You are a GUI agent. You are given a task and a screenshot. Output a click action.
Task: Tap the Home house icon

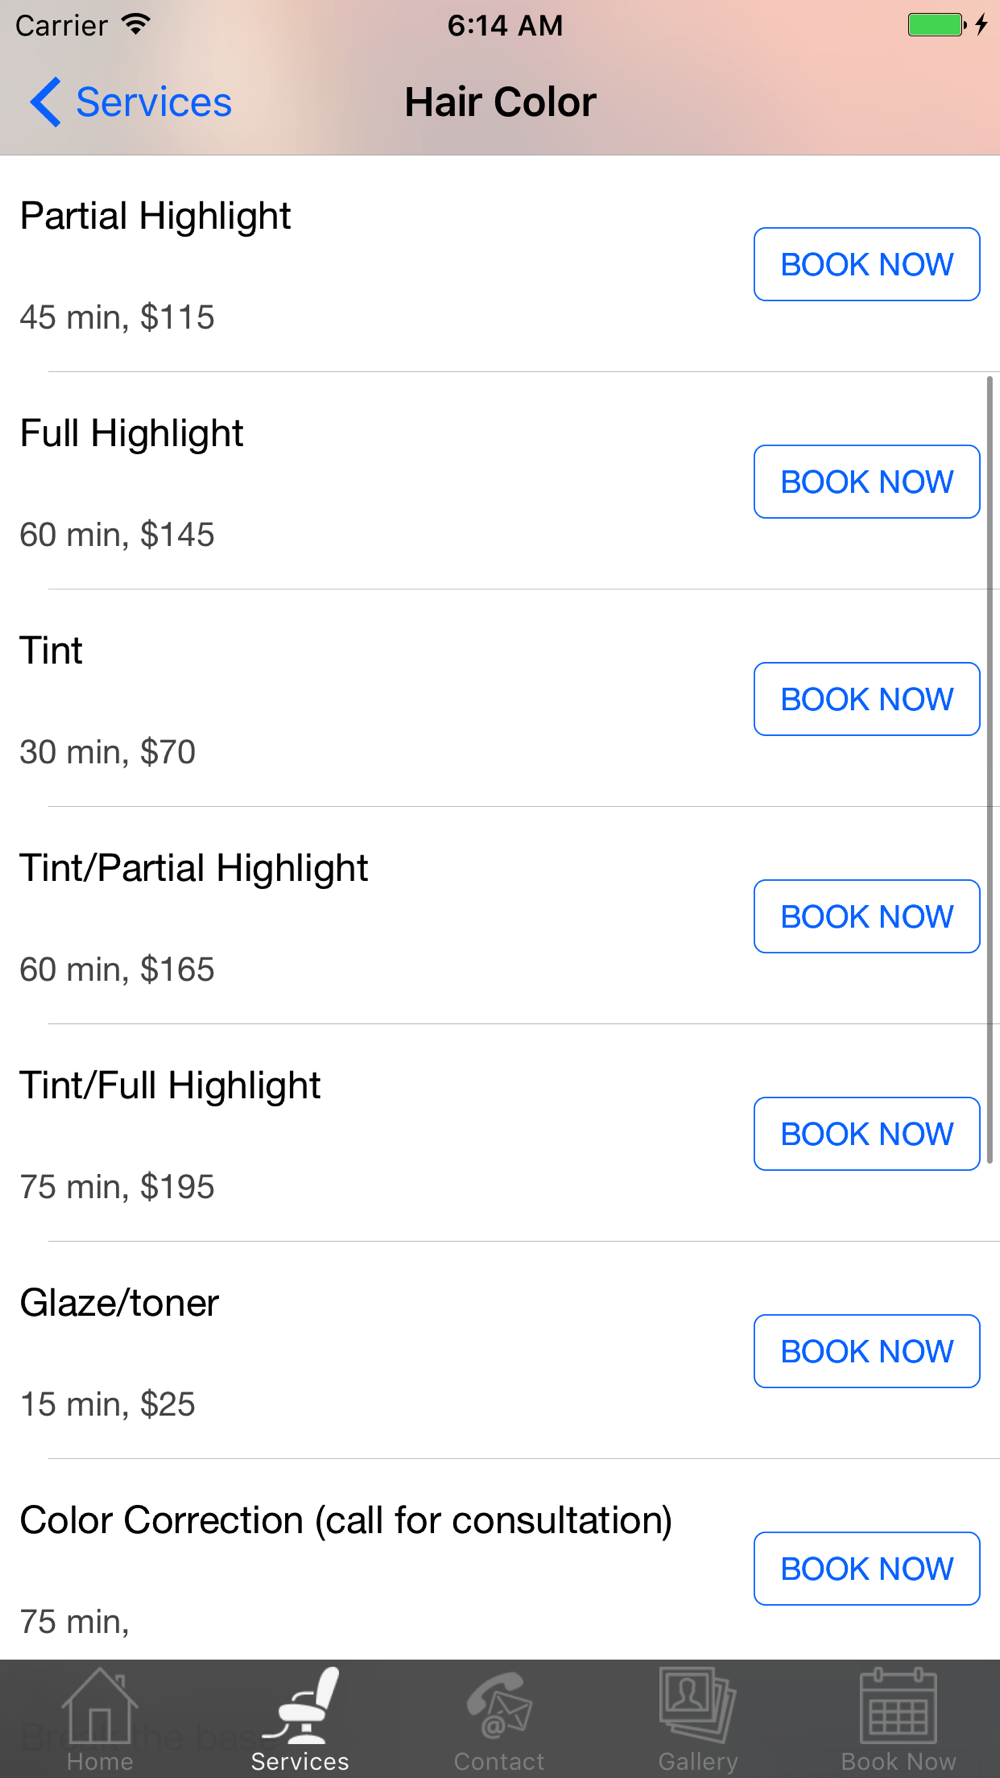[x=99, y=1706]
